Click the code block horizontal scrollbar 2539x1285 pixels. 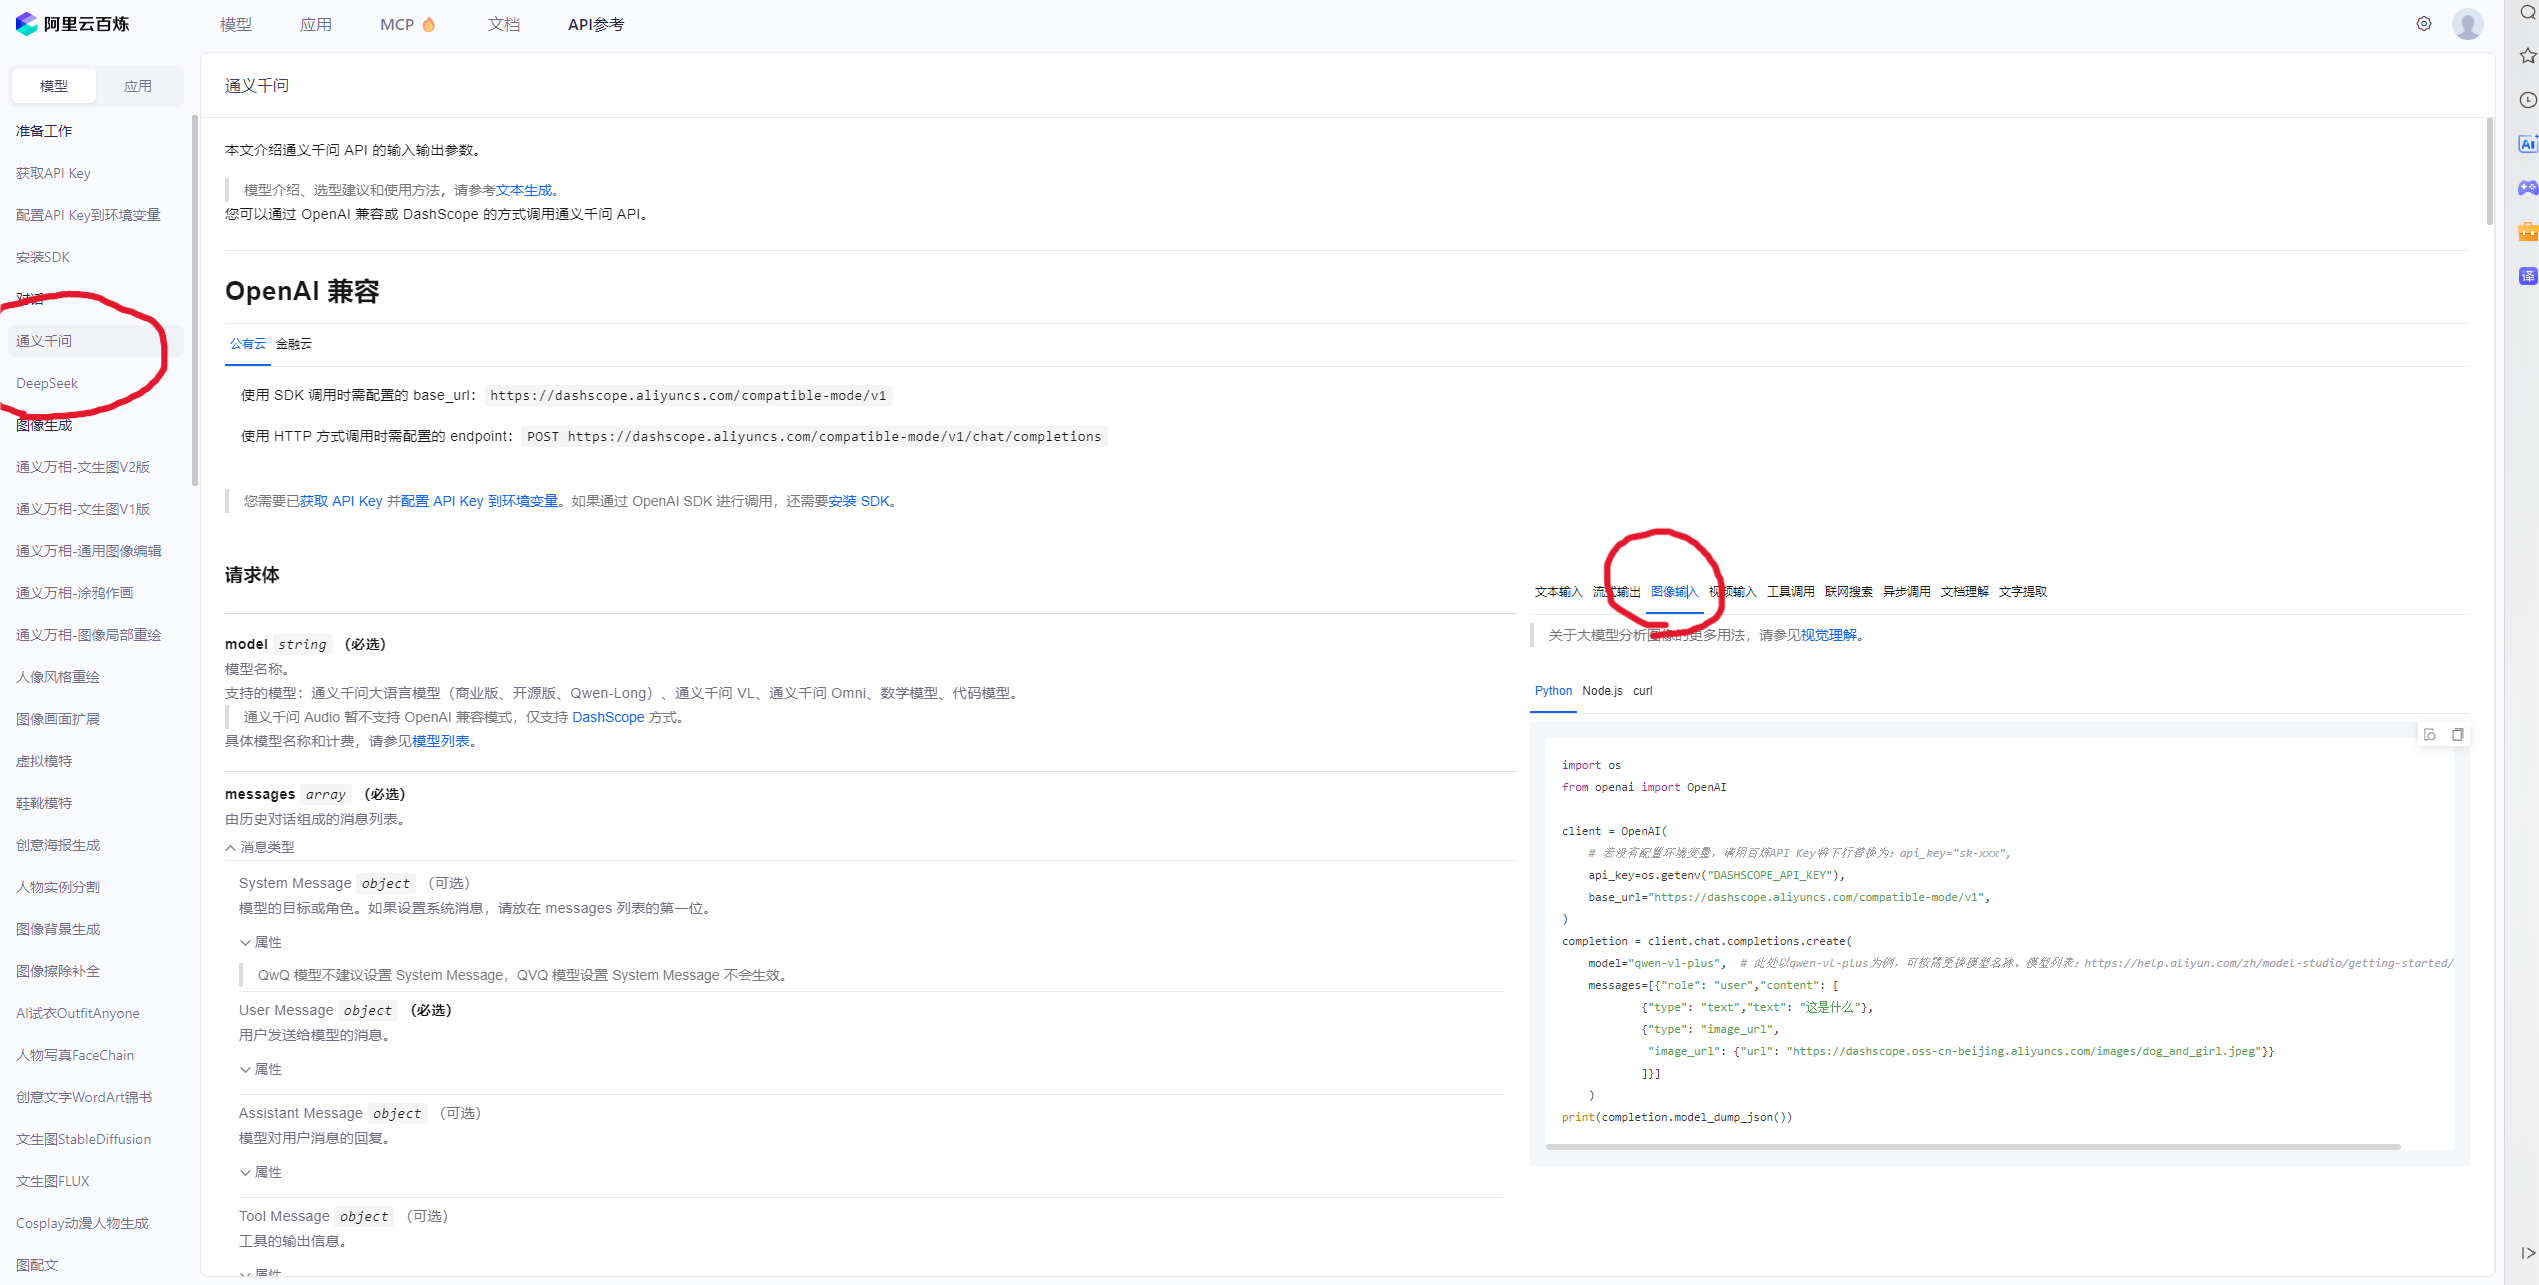click(x=1972, y=1147)
